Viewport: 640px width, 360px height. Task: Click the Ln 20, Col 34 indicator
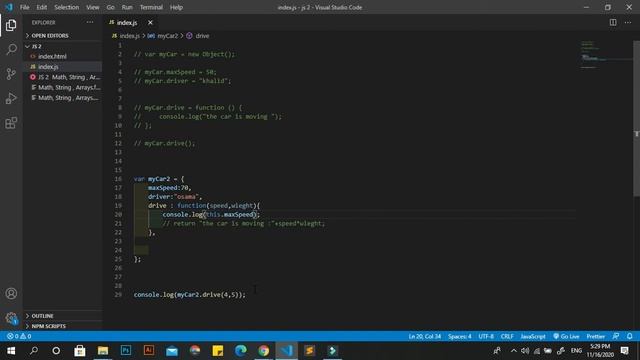(x=424, y=336)
